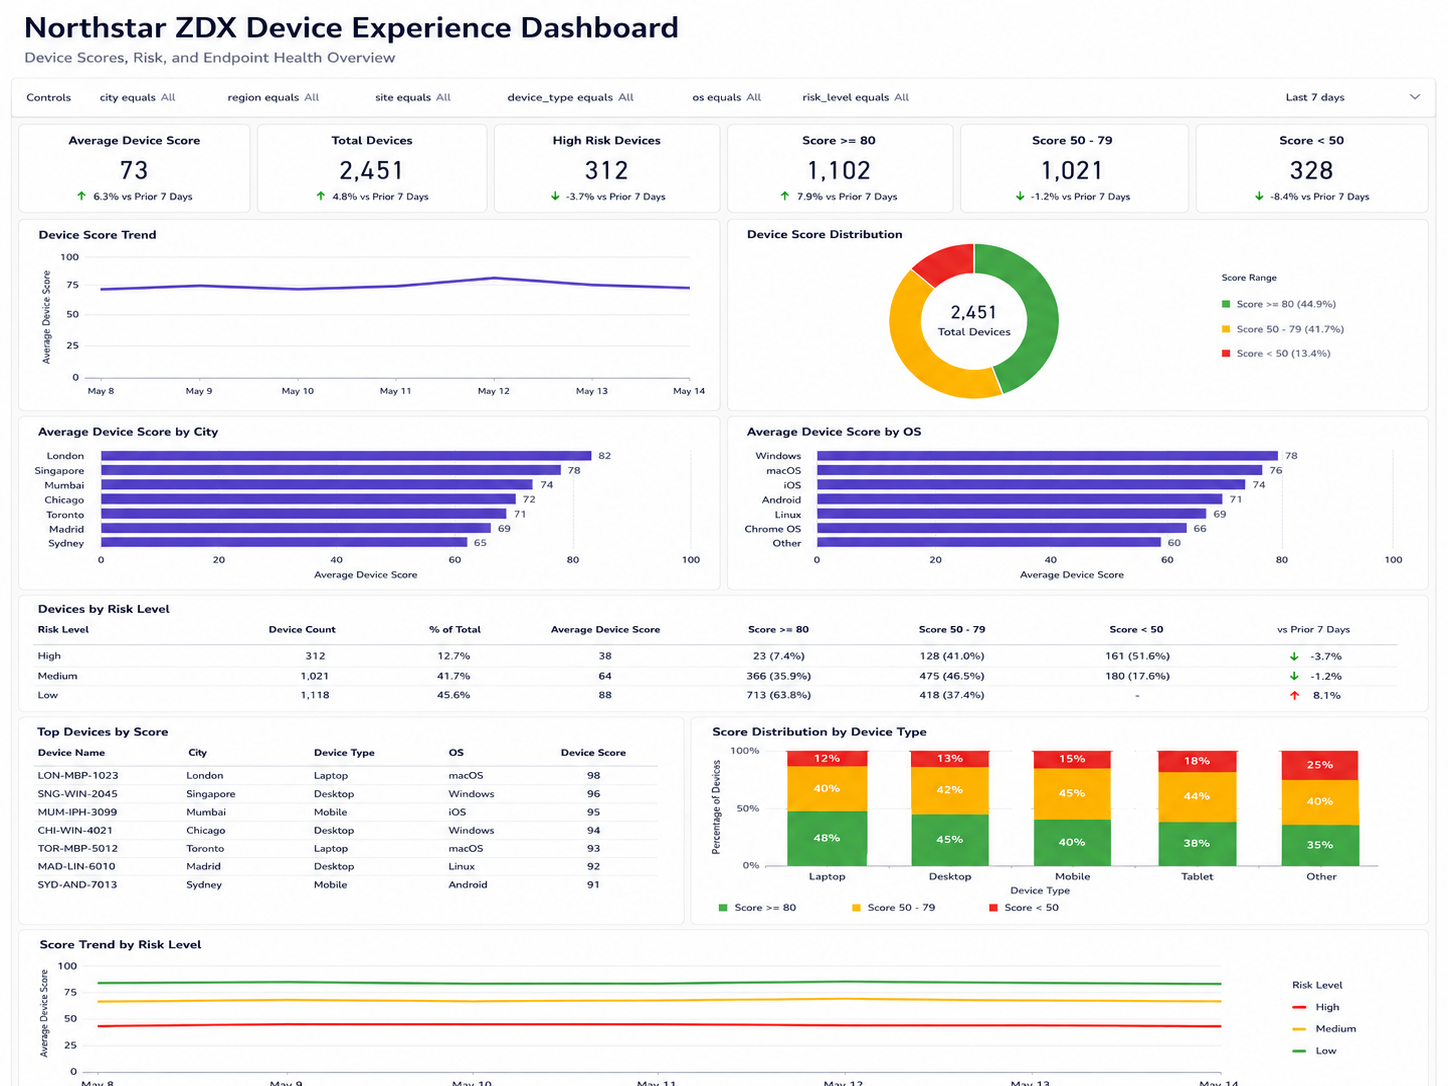Click the down arrow in the Medium risk row

[x=1294, y=676]
